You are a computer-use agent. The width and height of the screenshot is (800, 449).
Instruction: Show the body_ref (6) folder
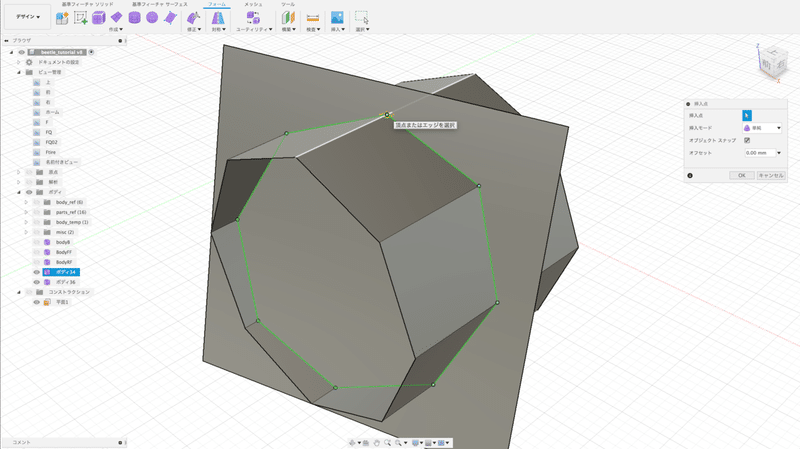pos(37,202)
